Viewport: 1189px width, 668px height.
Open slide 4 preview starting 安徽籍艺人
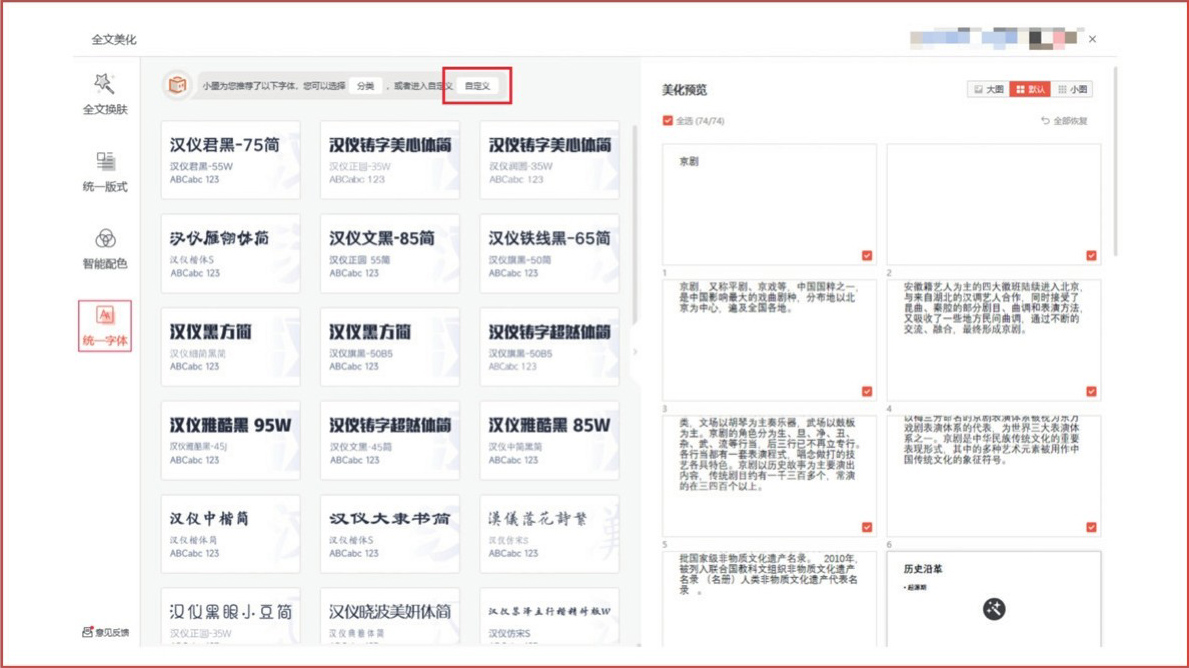click(x=993, y=340)
